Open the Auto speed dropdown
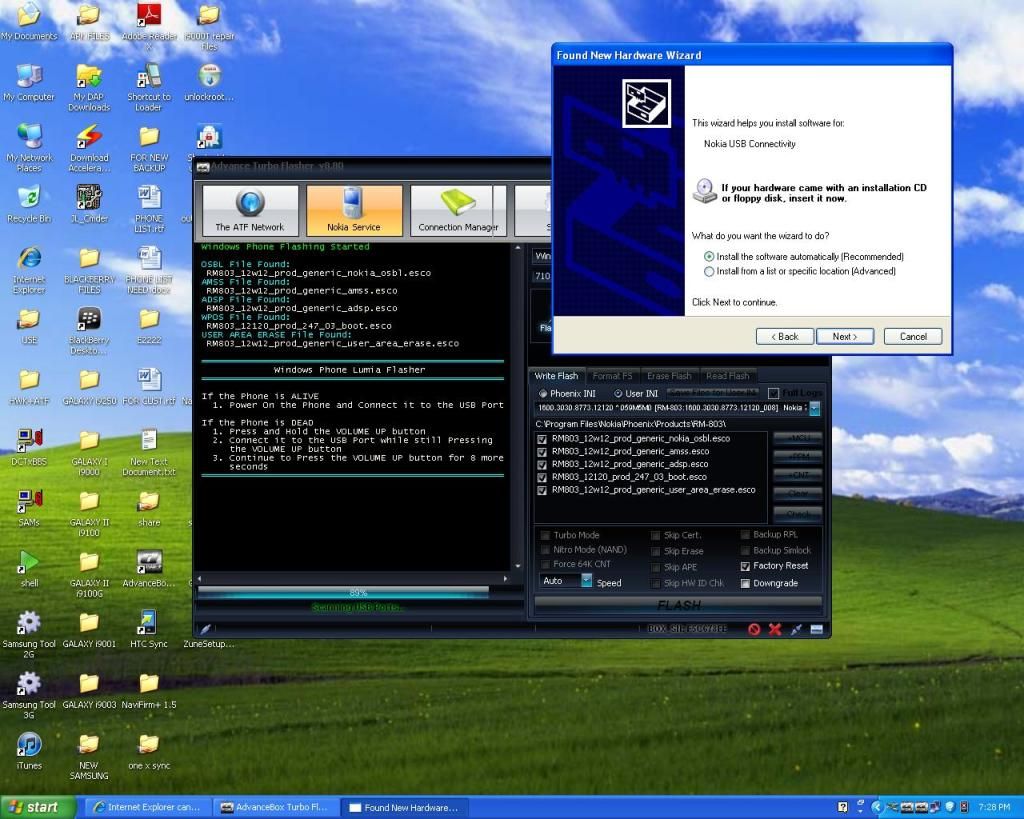Image resolution: width=1024 pixels, height=819 pixels. point(586,581)
